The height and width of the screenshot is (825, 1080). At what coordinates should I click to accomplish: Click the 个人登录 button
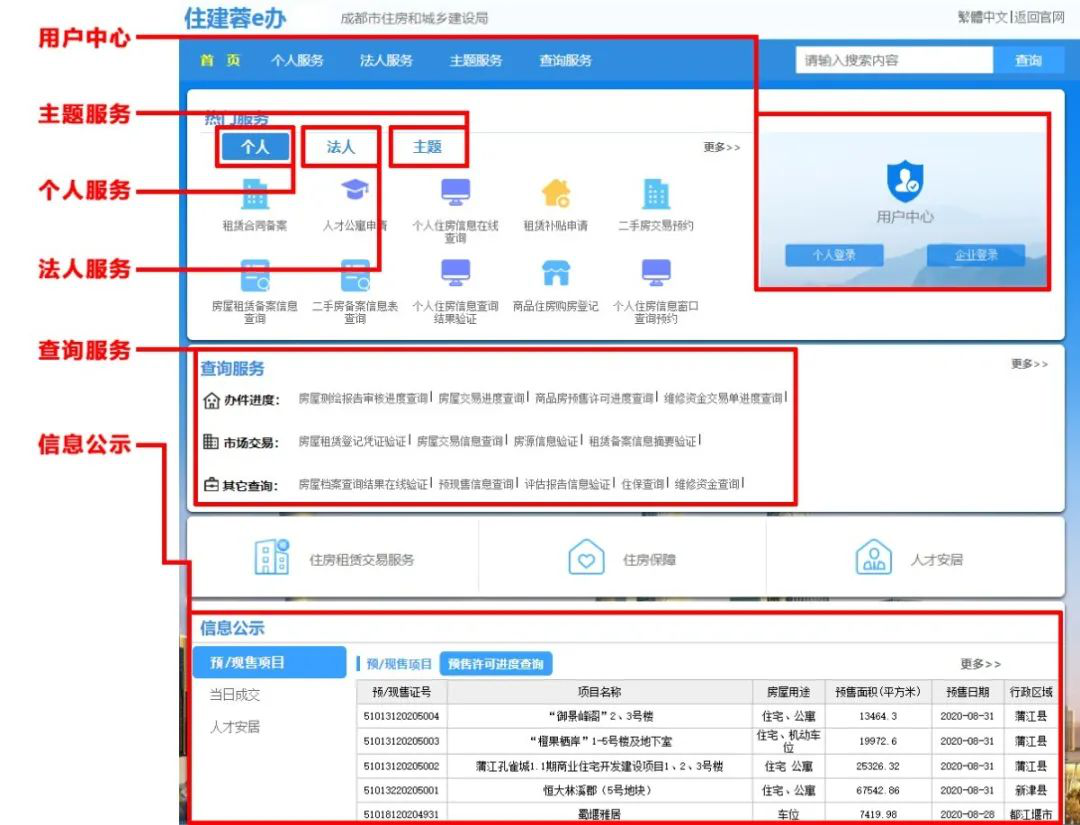(x=834, y=255)
